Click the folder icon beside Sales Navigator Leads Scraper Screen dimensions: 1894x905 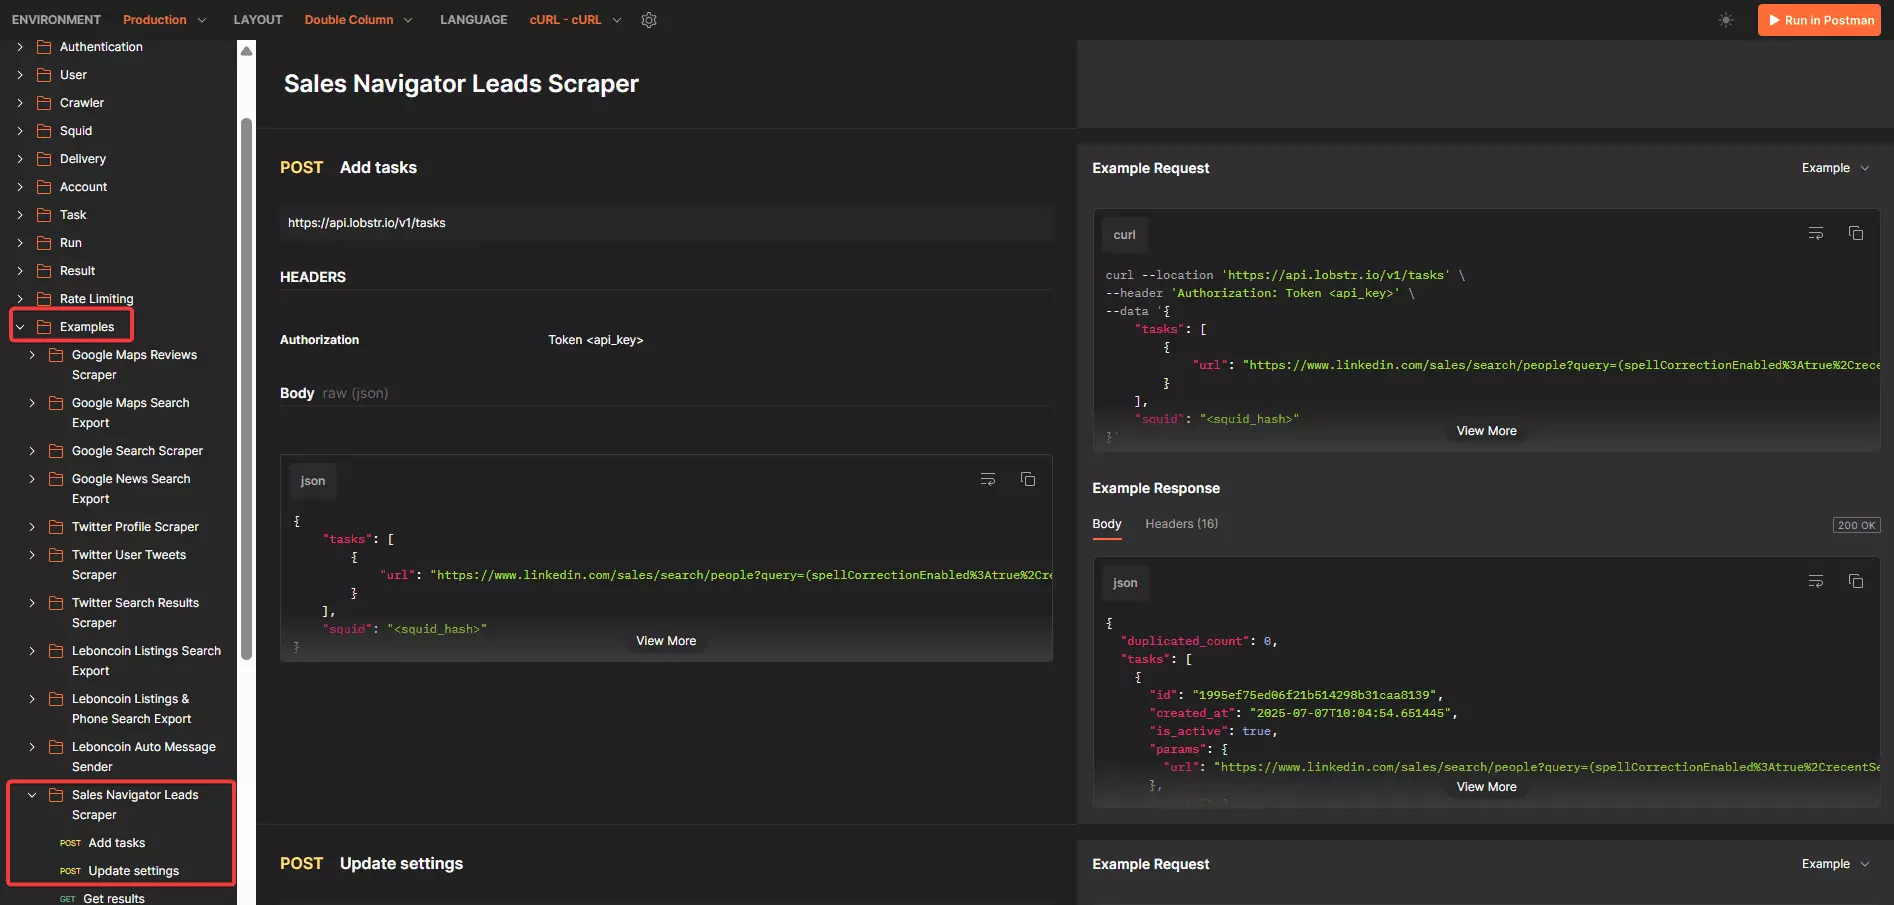55,794
